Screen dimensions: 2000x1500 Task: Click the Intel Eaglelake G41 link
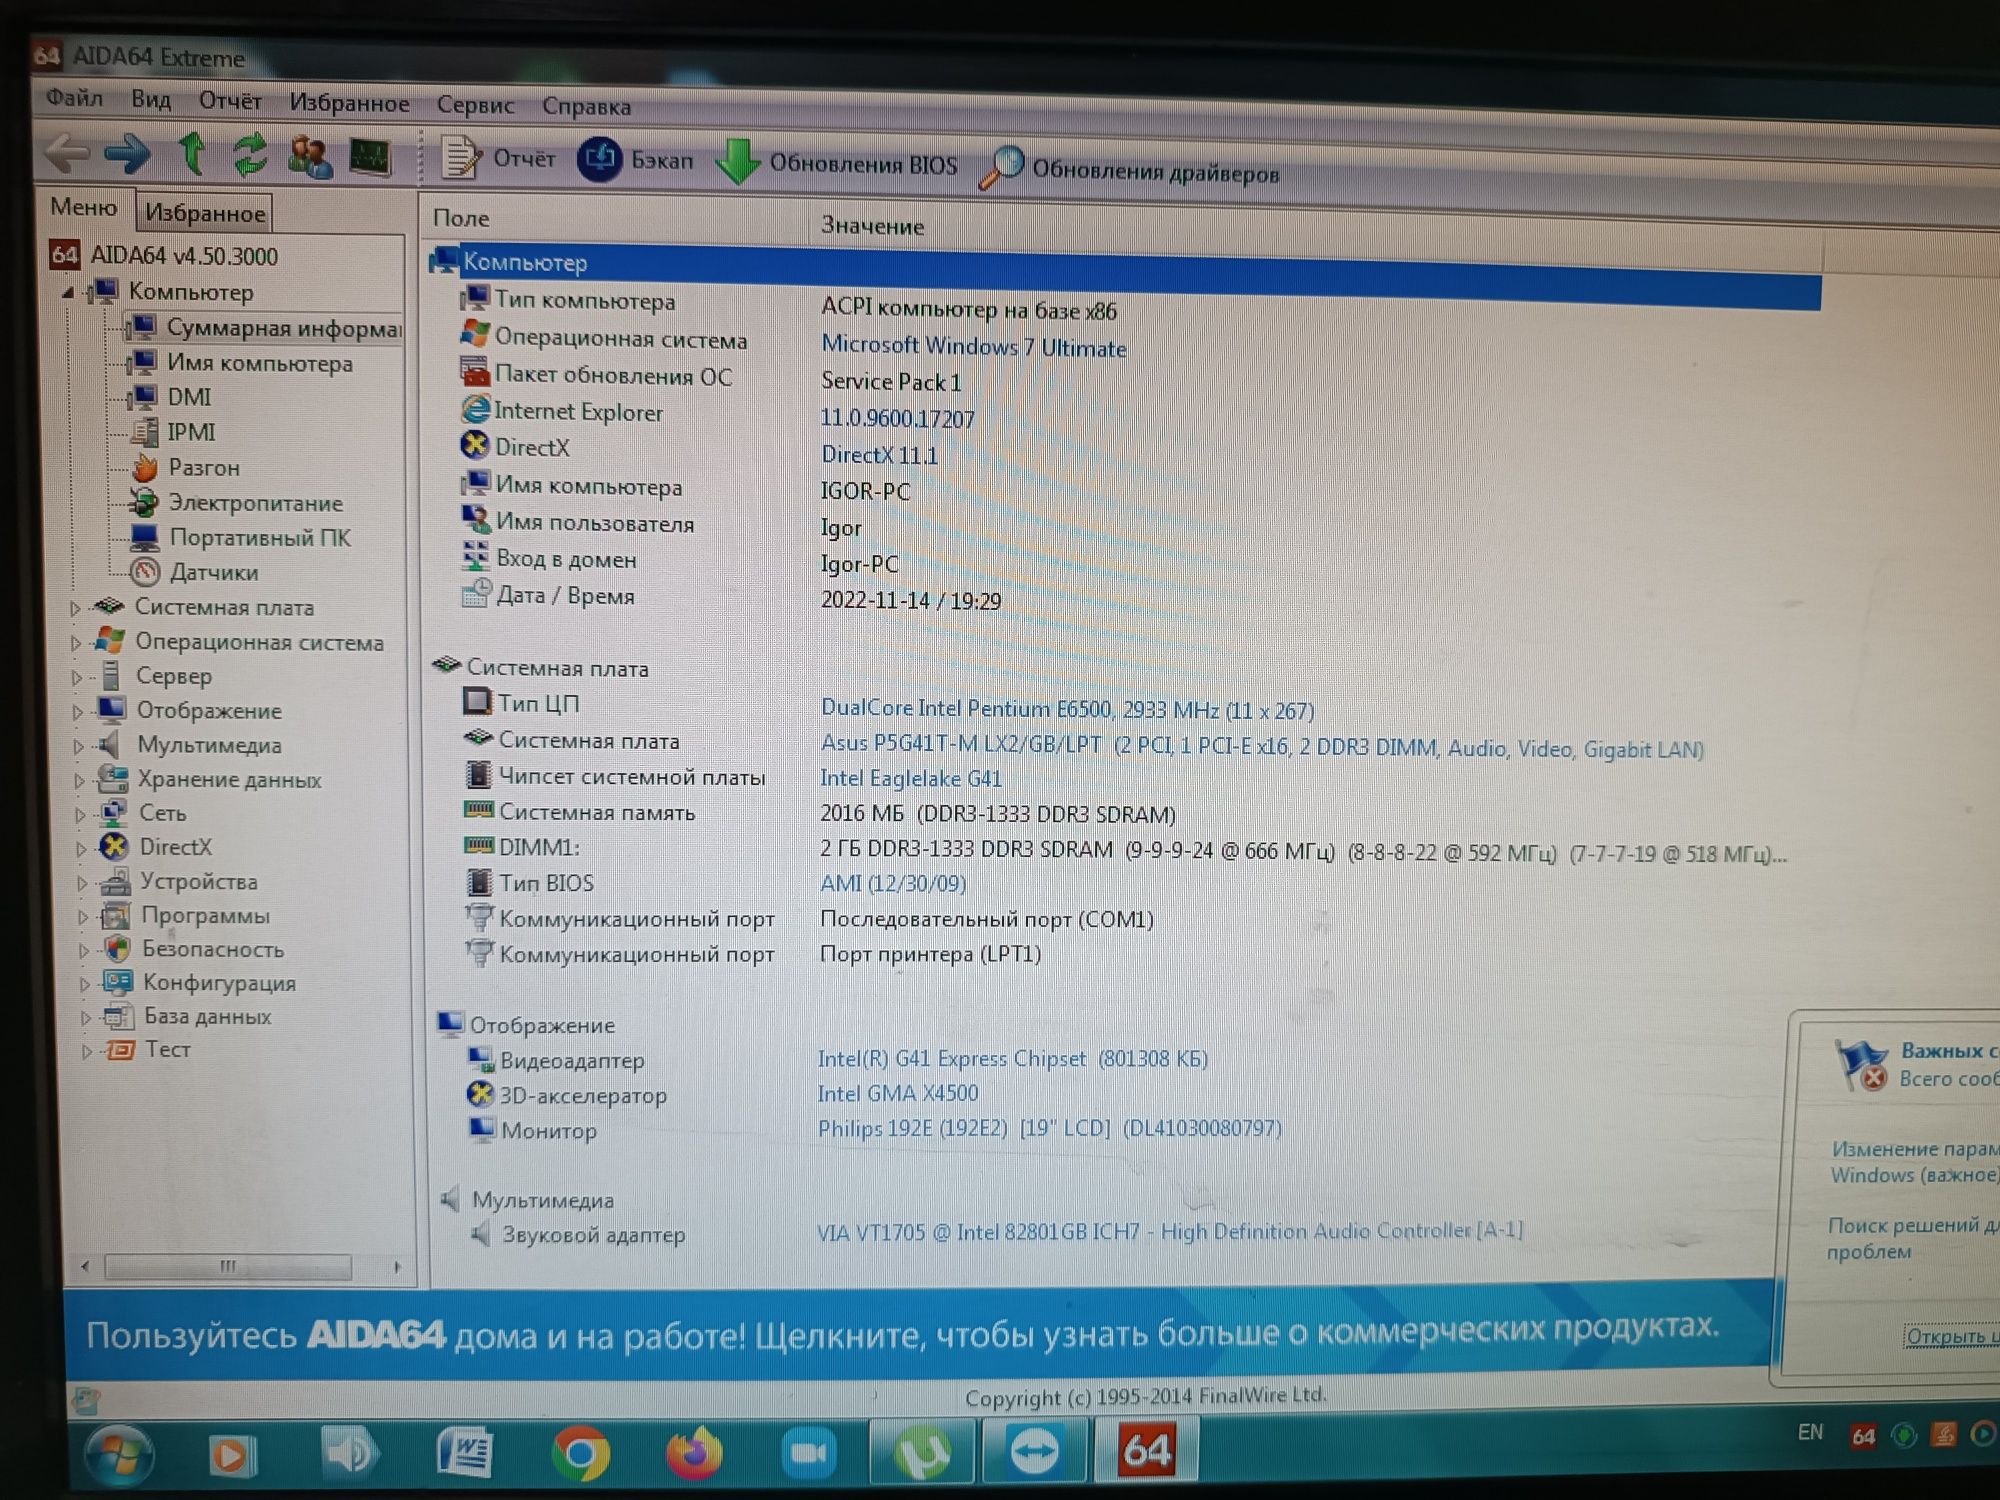910,778
